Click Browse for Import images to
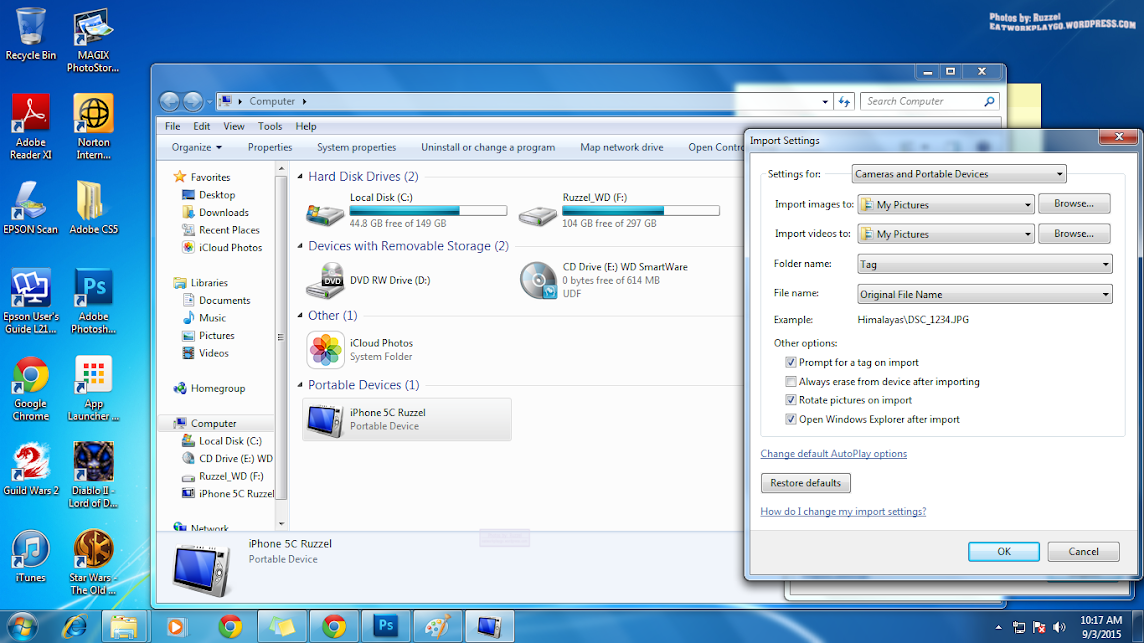This screenshot has height=643, width=1144. click(1074, 204)
